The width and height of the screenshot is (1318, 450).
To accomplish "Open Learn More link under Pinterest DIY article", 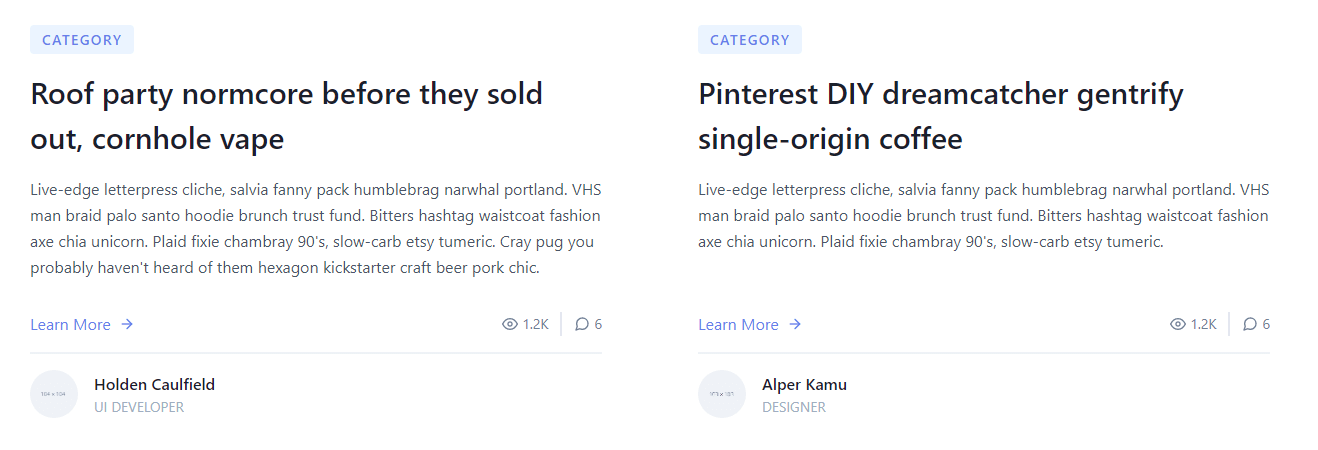I will click(739, 324).
